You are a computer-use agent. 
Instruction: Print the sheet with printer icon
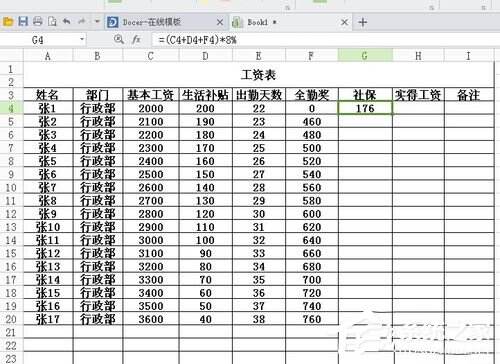pyautogui.click(x=38, y=22)
